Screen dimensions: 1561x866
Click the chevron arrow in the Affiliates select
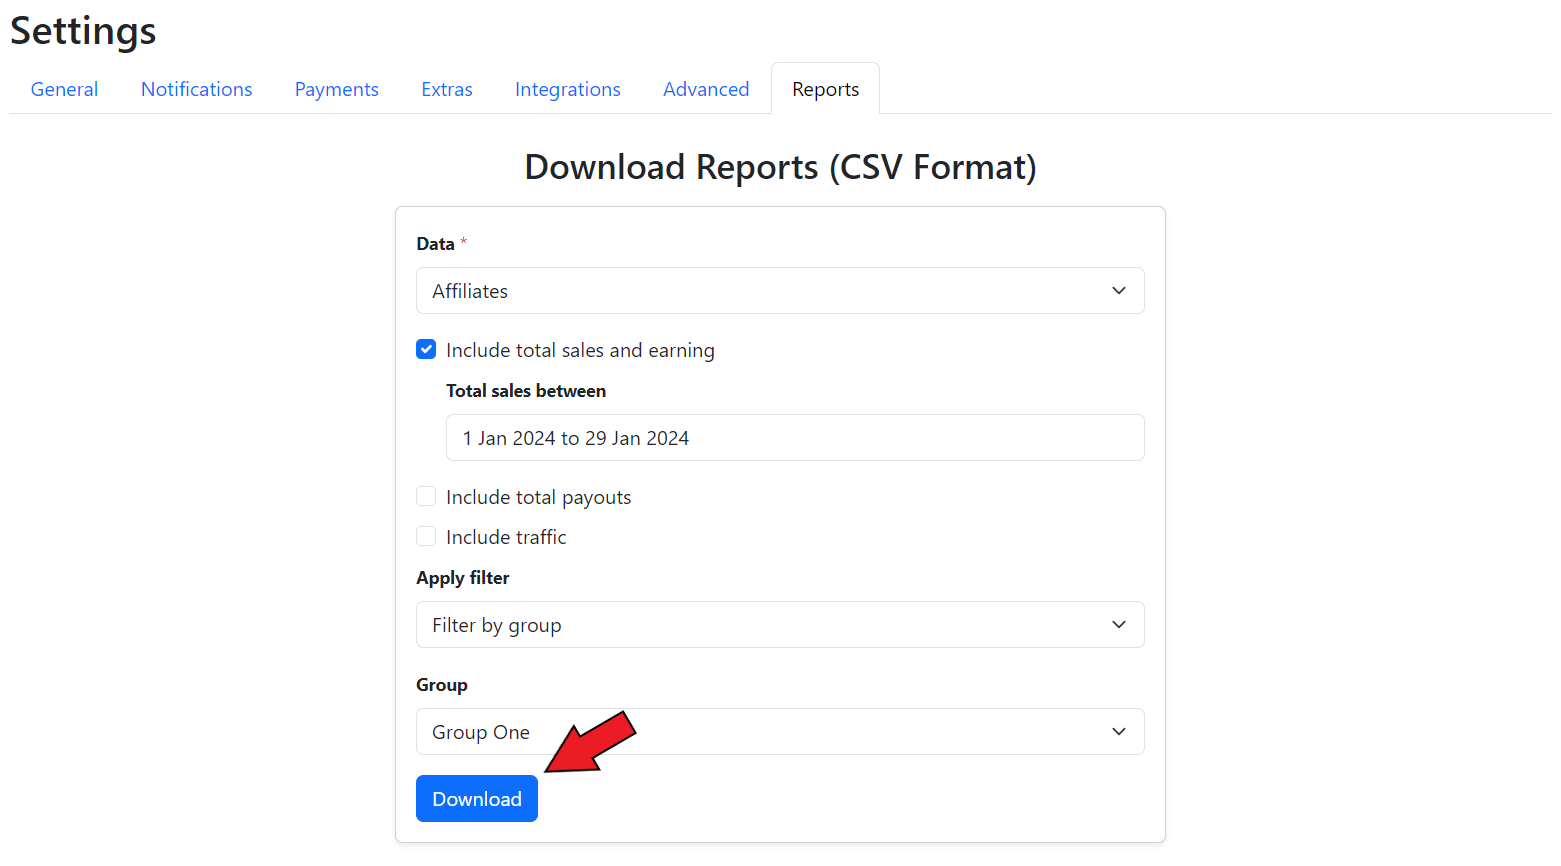(1118, 291)
